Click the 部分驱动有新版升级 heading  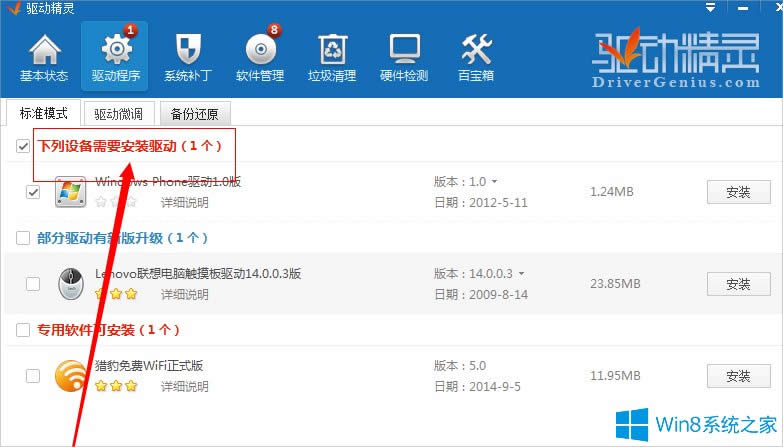coord(123,238)
